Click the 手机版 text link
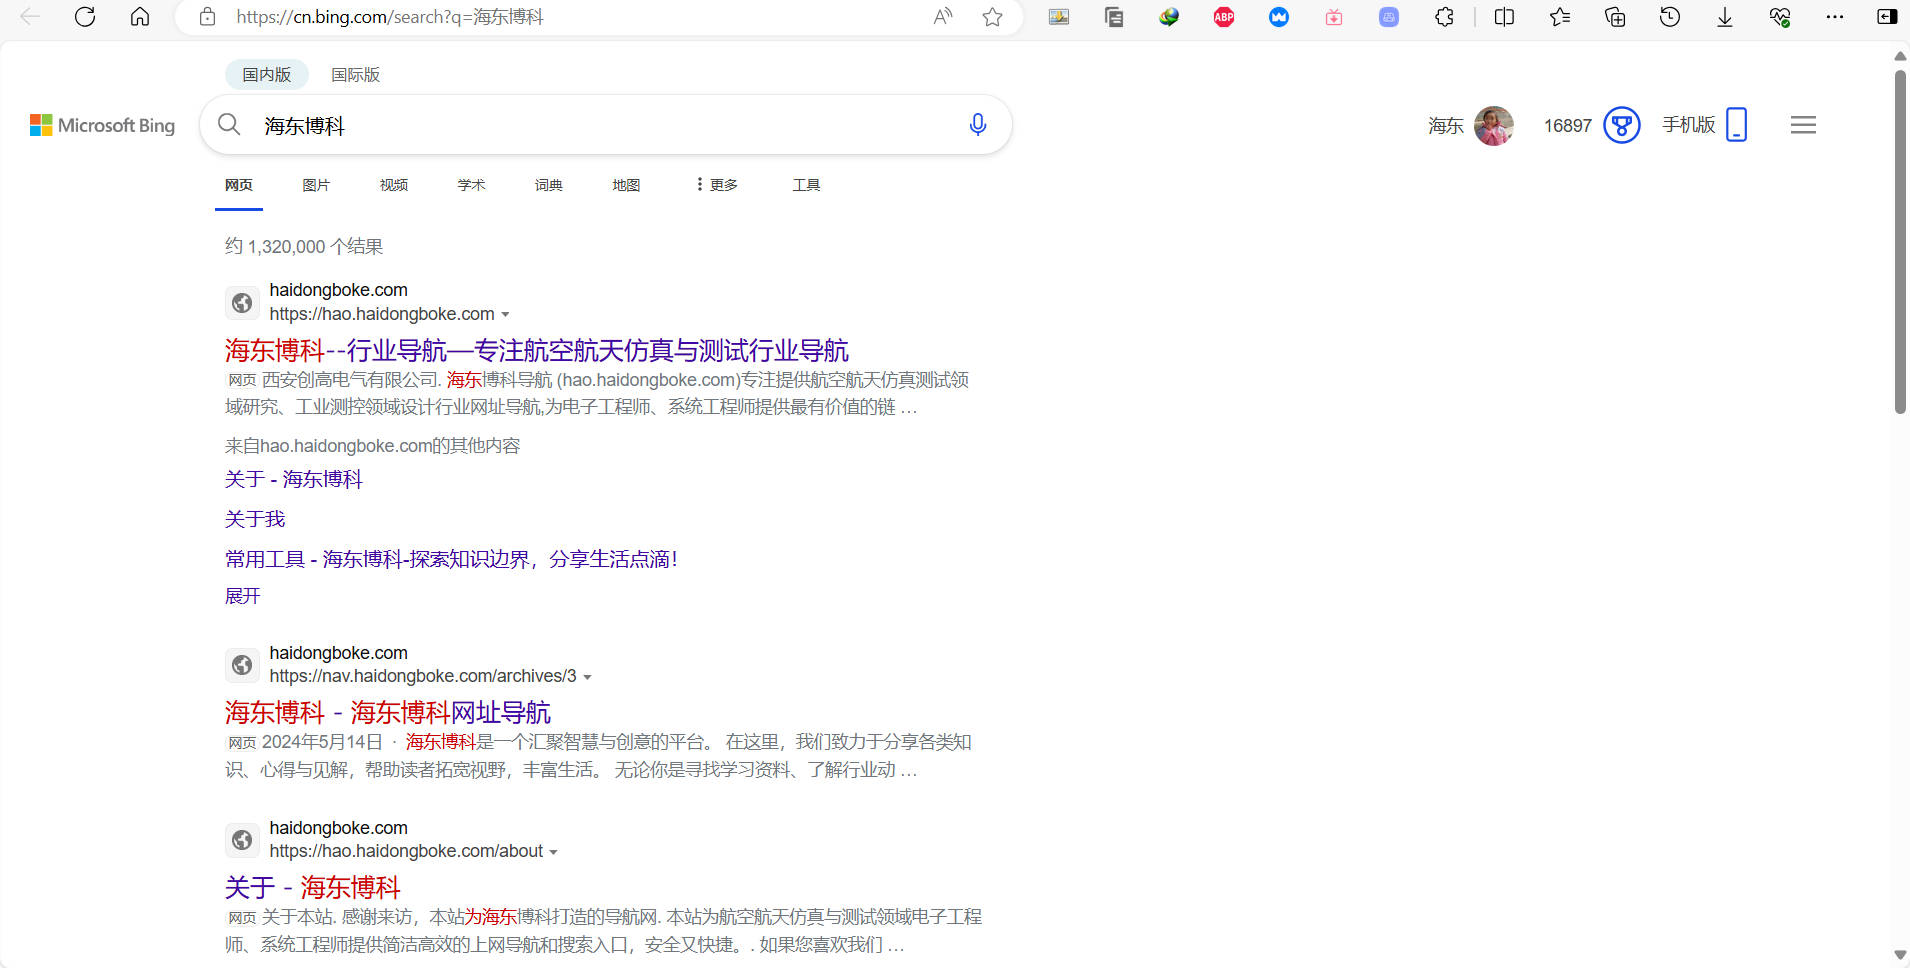 (x=1689, y=125)
